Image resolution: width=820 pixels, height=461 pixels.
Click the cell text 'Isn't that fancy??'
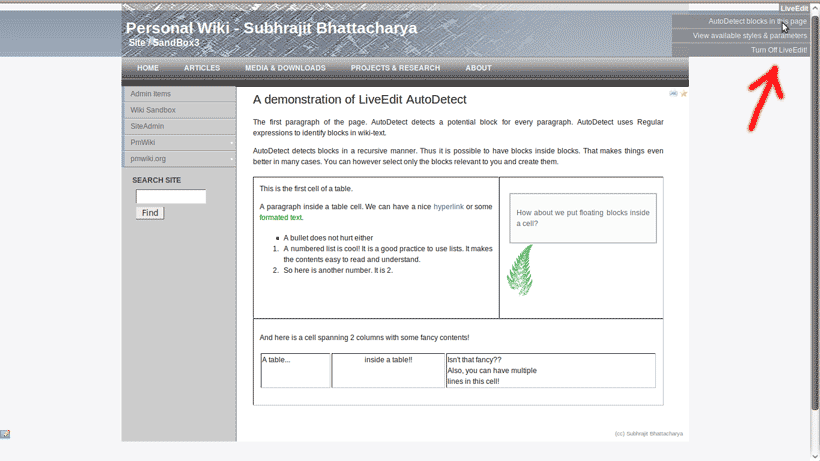pyautogui.click(x=474, y=360)
